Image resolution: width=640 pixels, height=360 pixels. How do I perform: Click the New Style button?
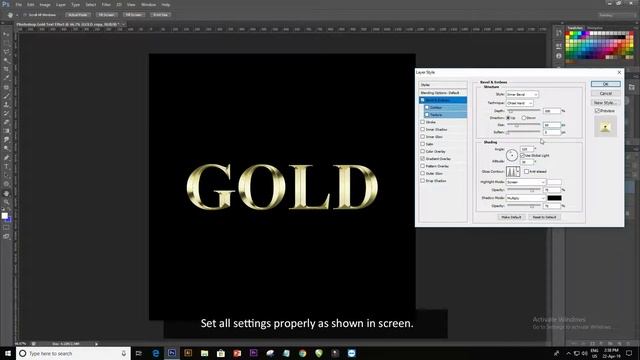pyautogui.click(x=606, y=103)
